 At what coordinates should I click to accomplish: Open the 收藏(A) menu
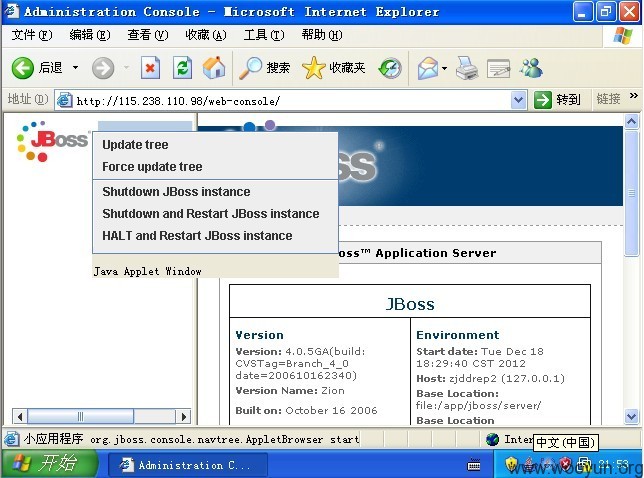point(206,35)
